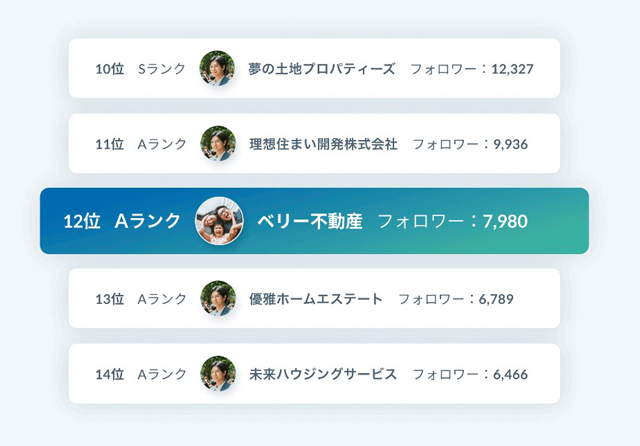Click the 14位 rank label
Image resolution: width=640 pixels, height=446 pixels.
pyautogui.click(x=109, y=374)
